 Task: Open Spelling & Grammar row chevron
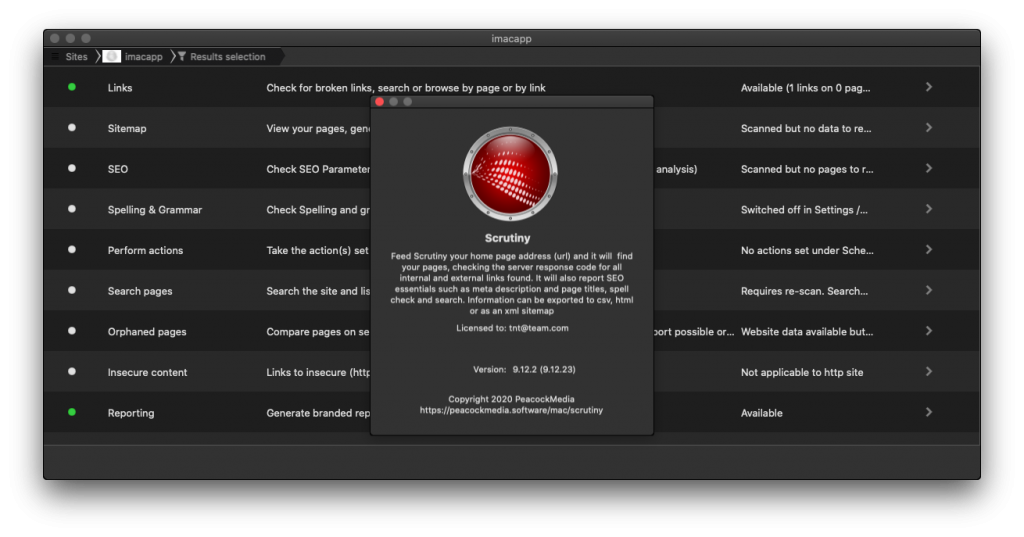[x=929, y=209]
